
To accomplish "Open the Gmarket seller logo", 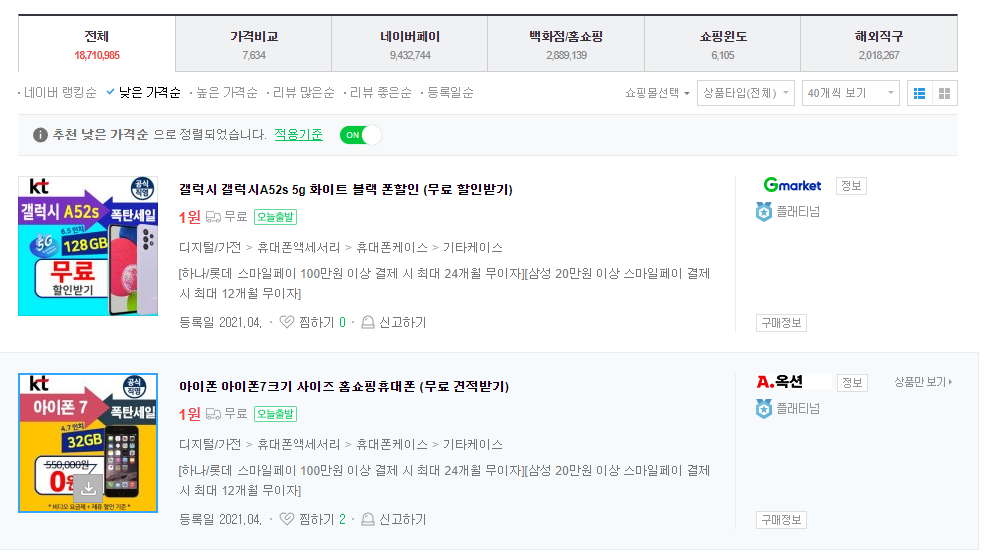I will tap(792, 185).
